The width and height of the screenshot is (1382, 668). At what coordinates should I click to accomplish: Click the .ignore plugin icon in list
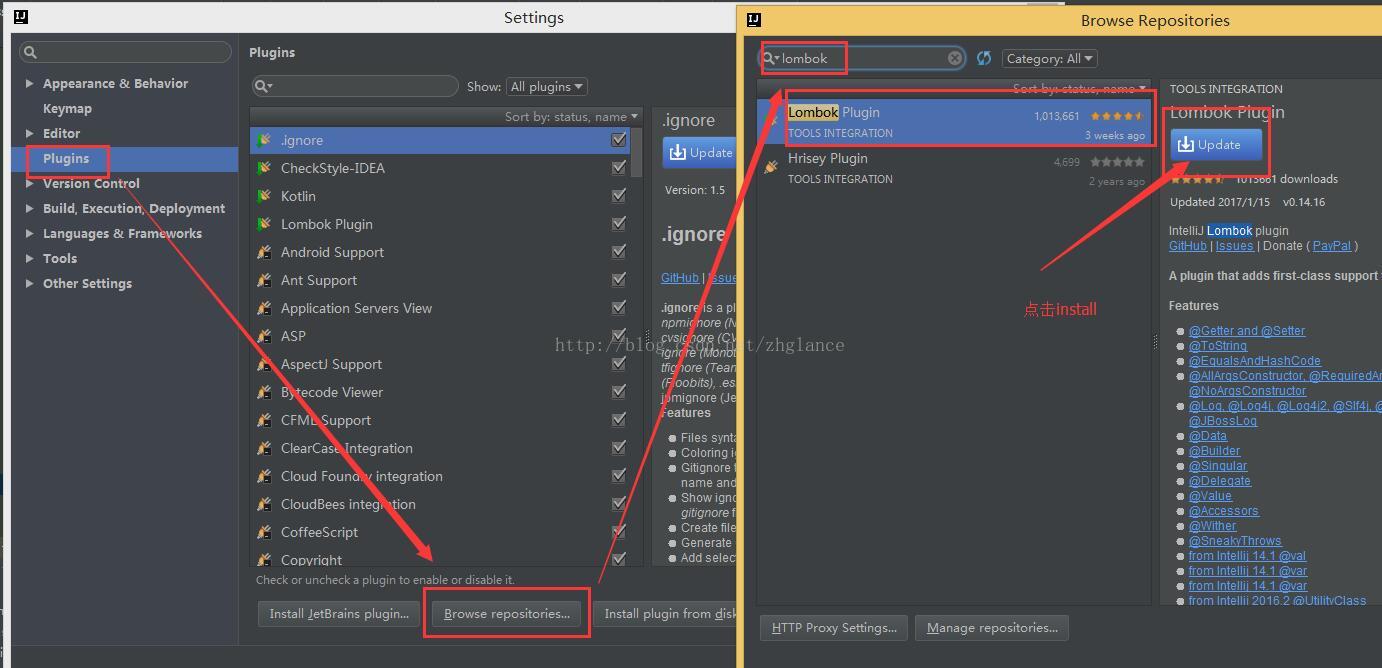pos(264,140)
